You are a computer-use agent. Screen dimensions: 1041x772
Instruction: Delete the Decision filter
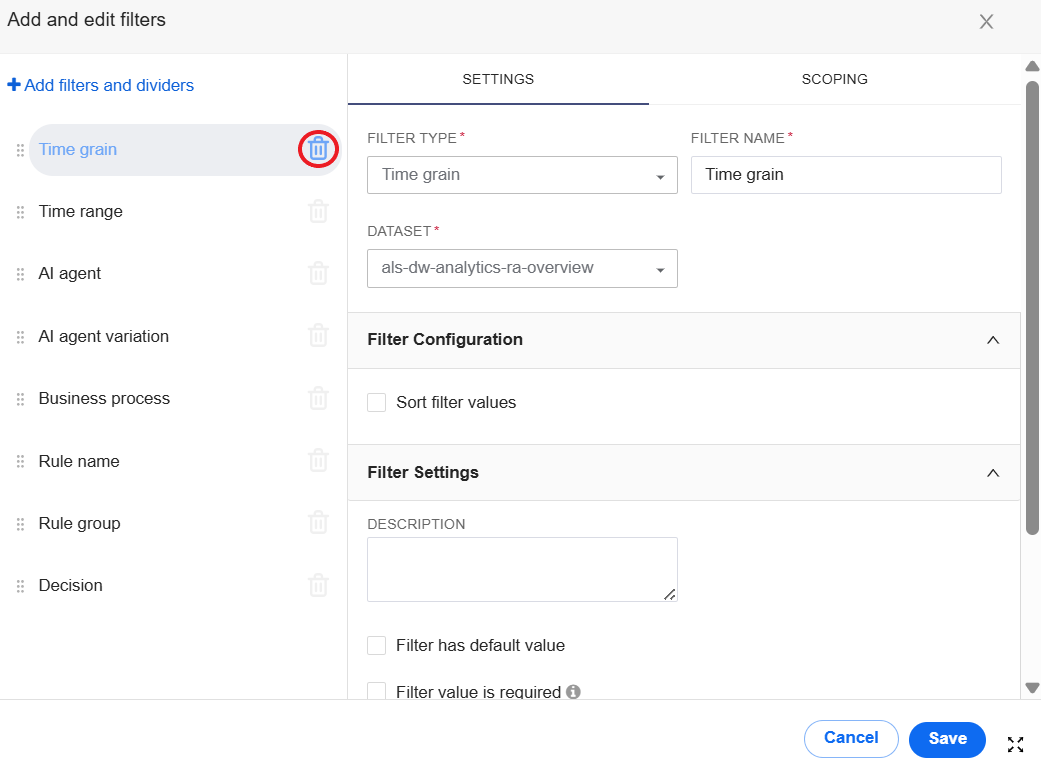click(x=319, y=585)
